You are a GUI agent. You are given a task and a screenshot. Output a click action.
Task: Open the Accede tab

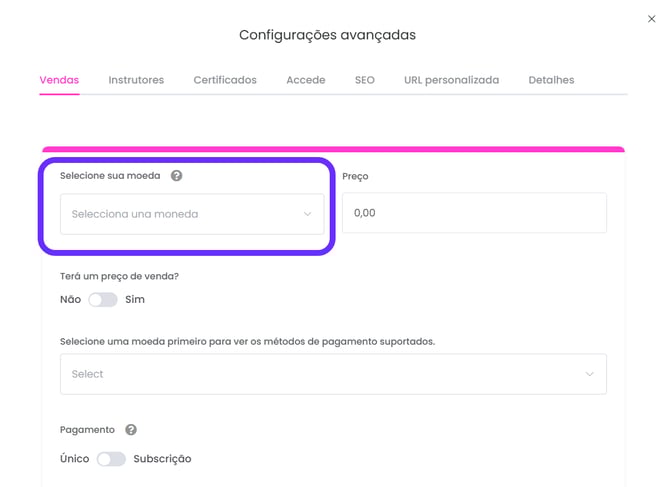pos(306,80)
